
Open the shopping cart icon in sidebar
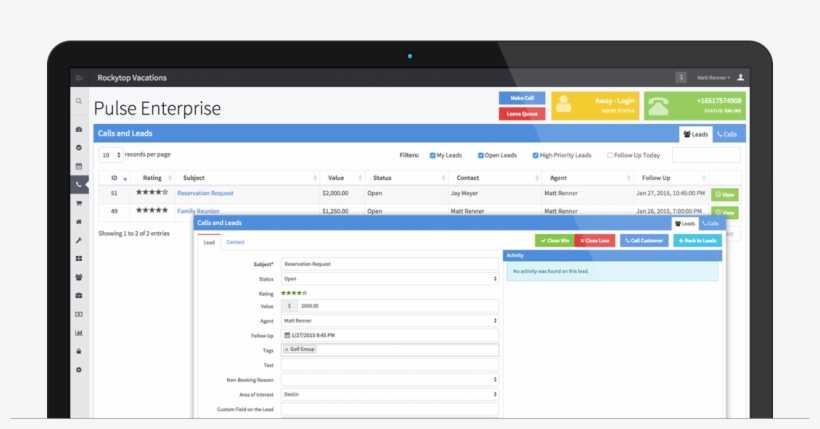(x=79, y=203)
